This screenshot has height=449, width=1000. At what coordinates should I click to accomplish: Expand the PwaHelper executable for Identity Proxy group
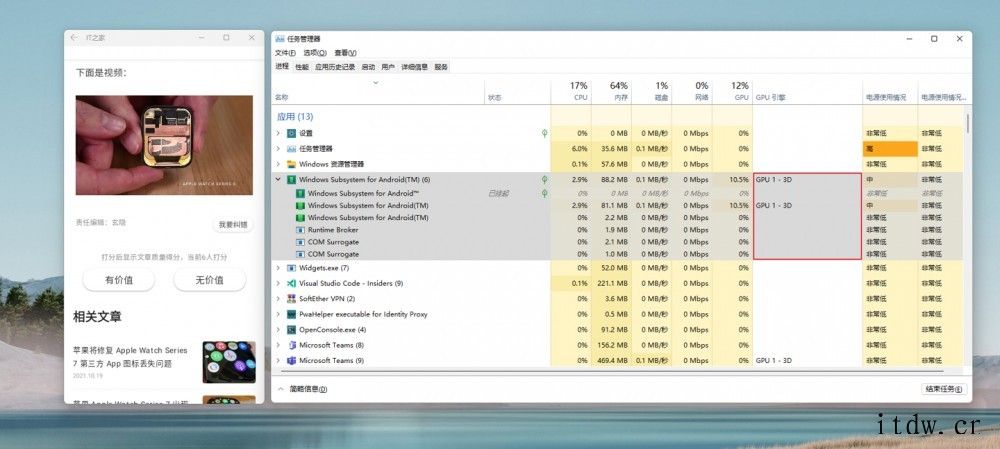point(278,314)
